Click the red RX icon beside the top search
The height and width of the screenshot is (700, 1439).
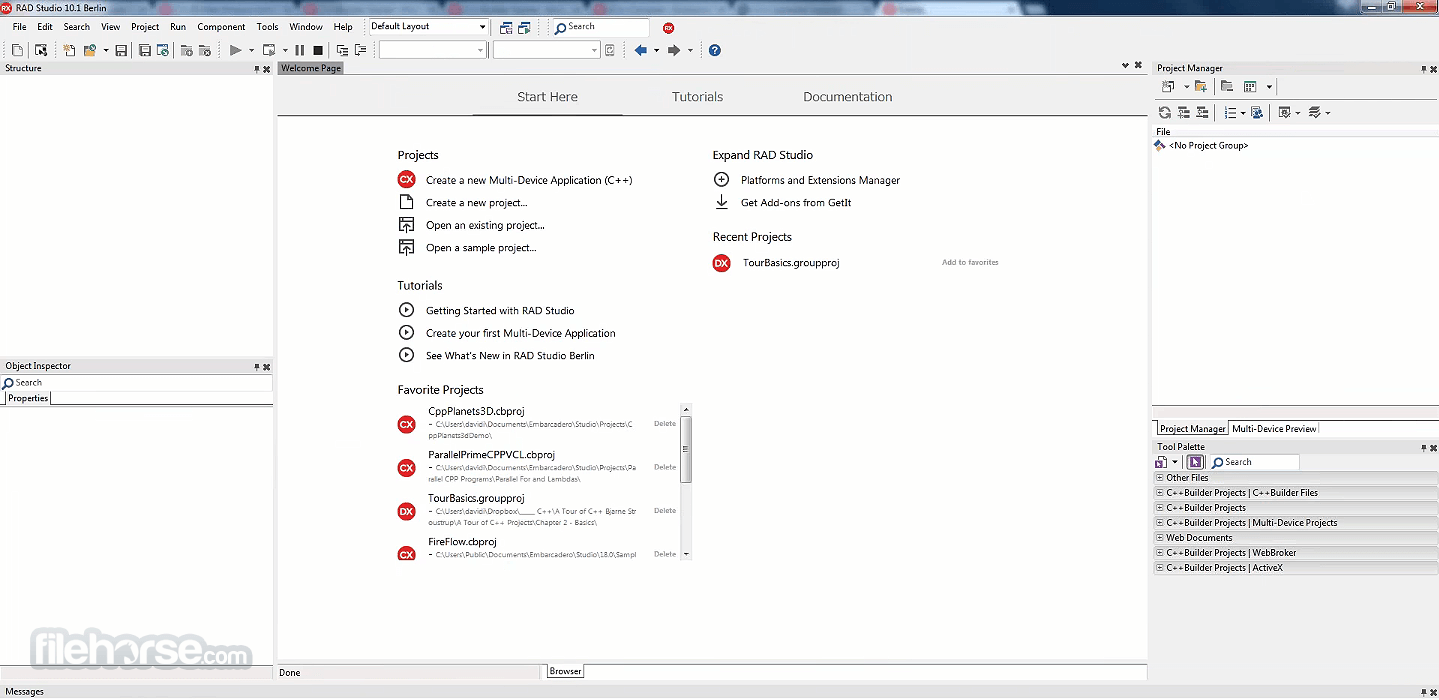click(x=668, y=28)
